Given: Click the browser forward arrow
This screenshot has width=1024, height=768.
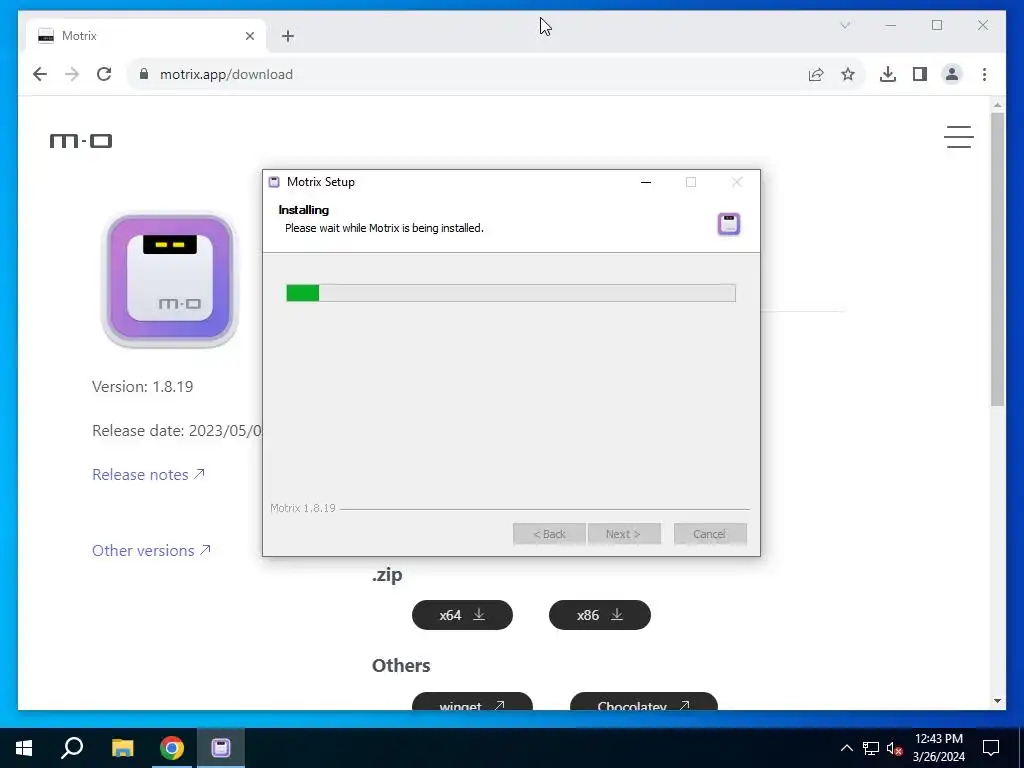Looking at the screenshot, I should pyautogui.click(x=72, y=74).
